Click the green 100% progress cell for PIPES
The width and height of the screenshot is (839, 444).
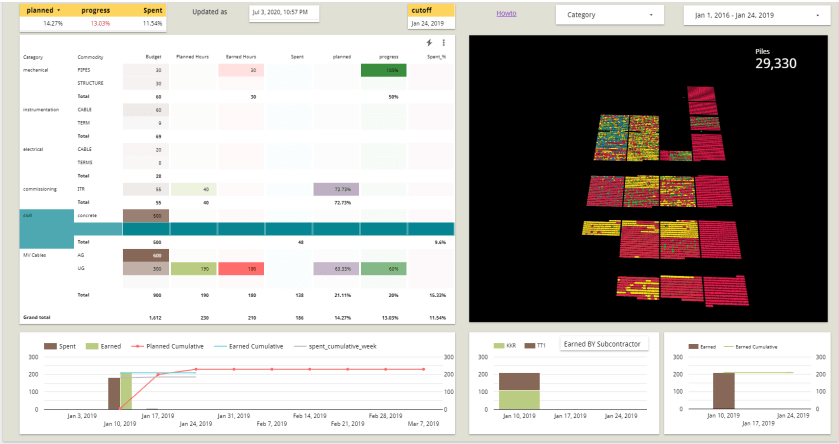[x=384, y=70]
